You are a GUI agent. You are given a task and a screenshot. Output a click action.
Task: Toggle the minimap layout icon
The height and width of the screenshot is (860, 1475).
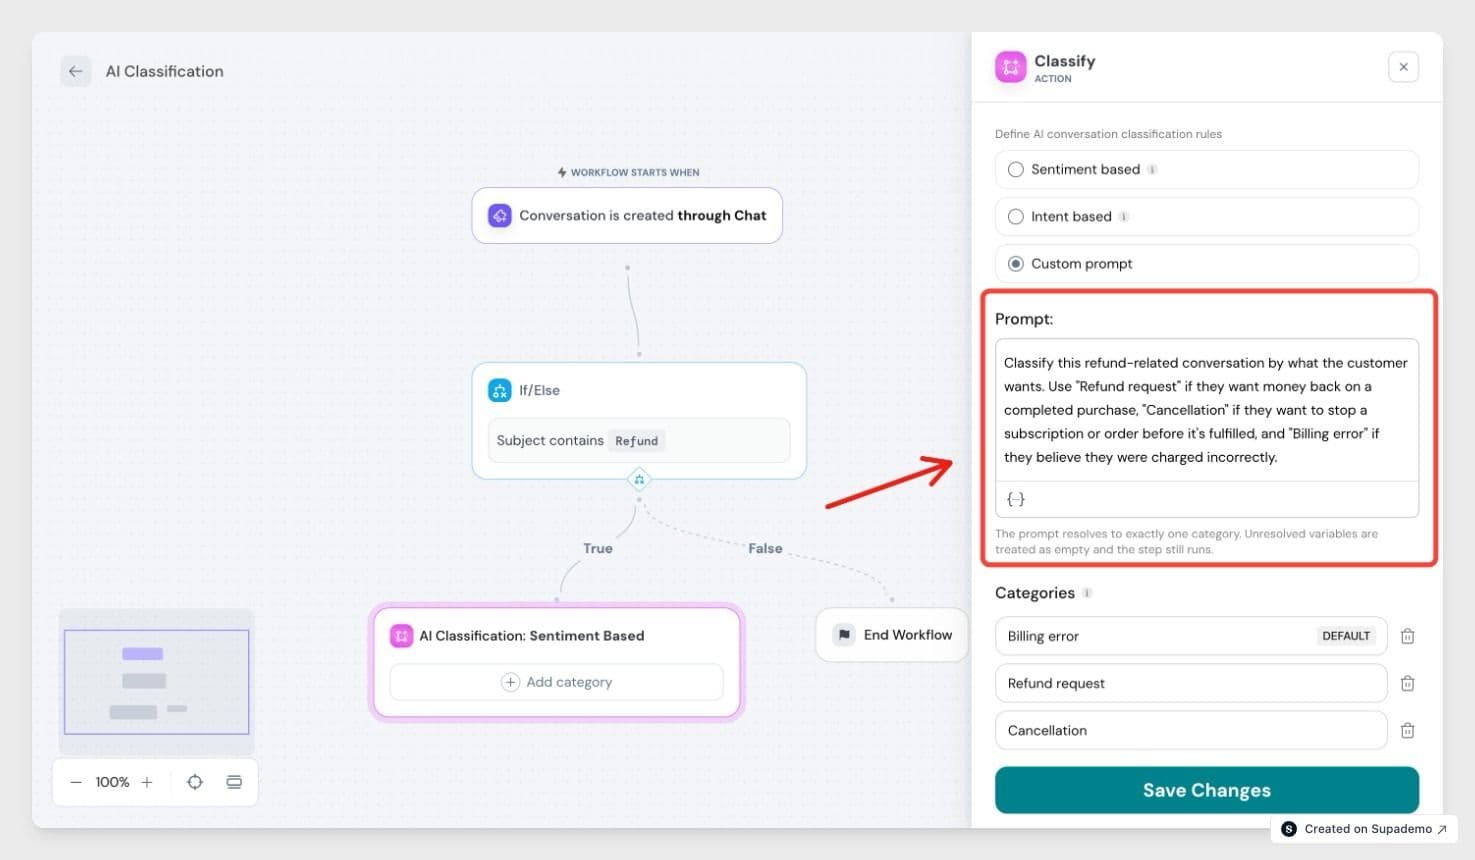click(234, 782)
